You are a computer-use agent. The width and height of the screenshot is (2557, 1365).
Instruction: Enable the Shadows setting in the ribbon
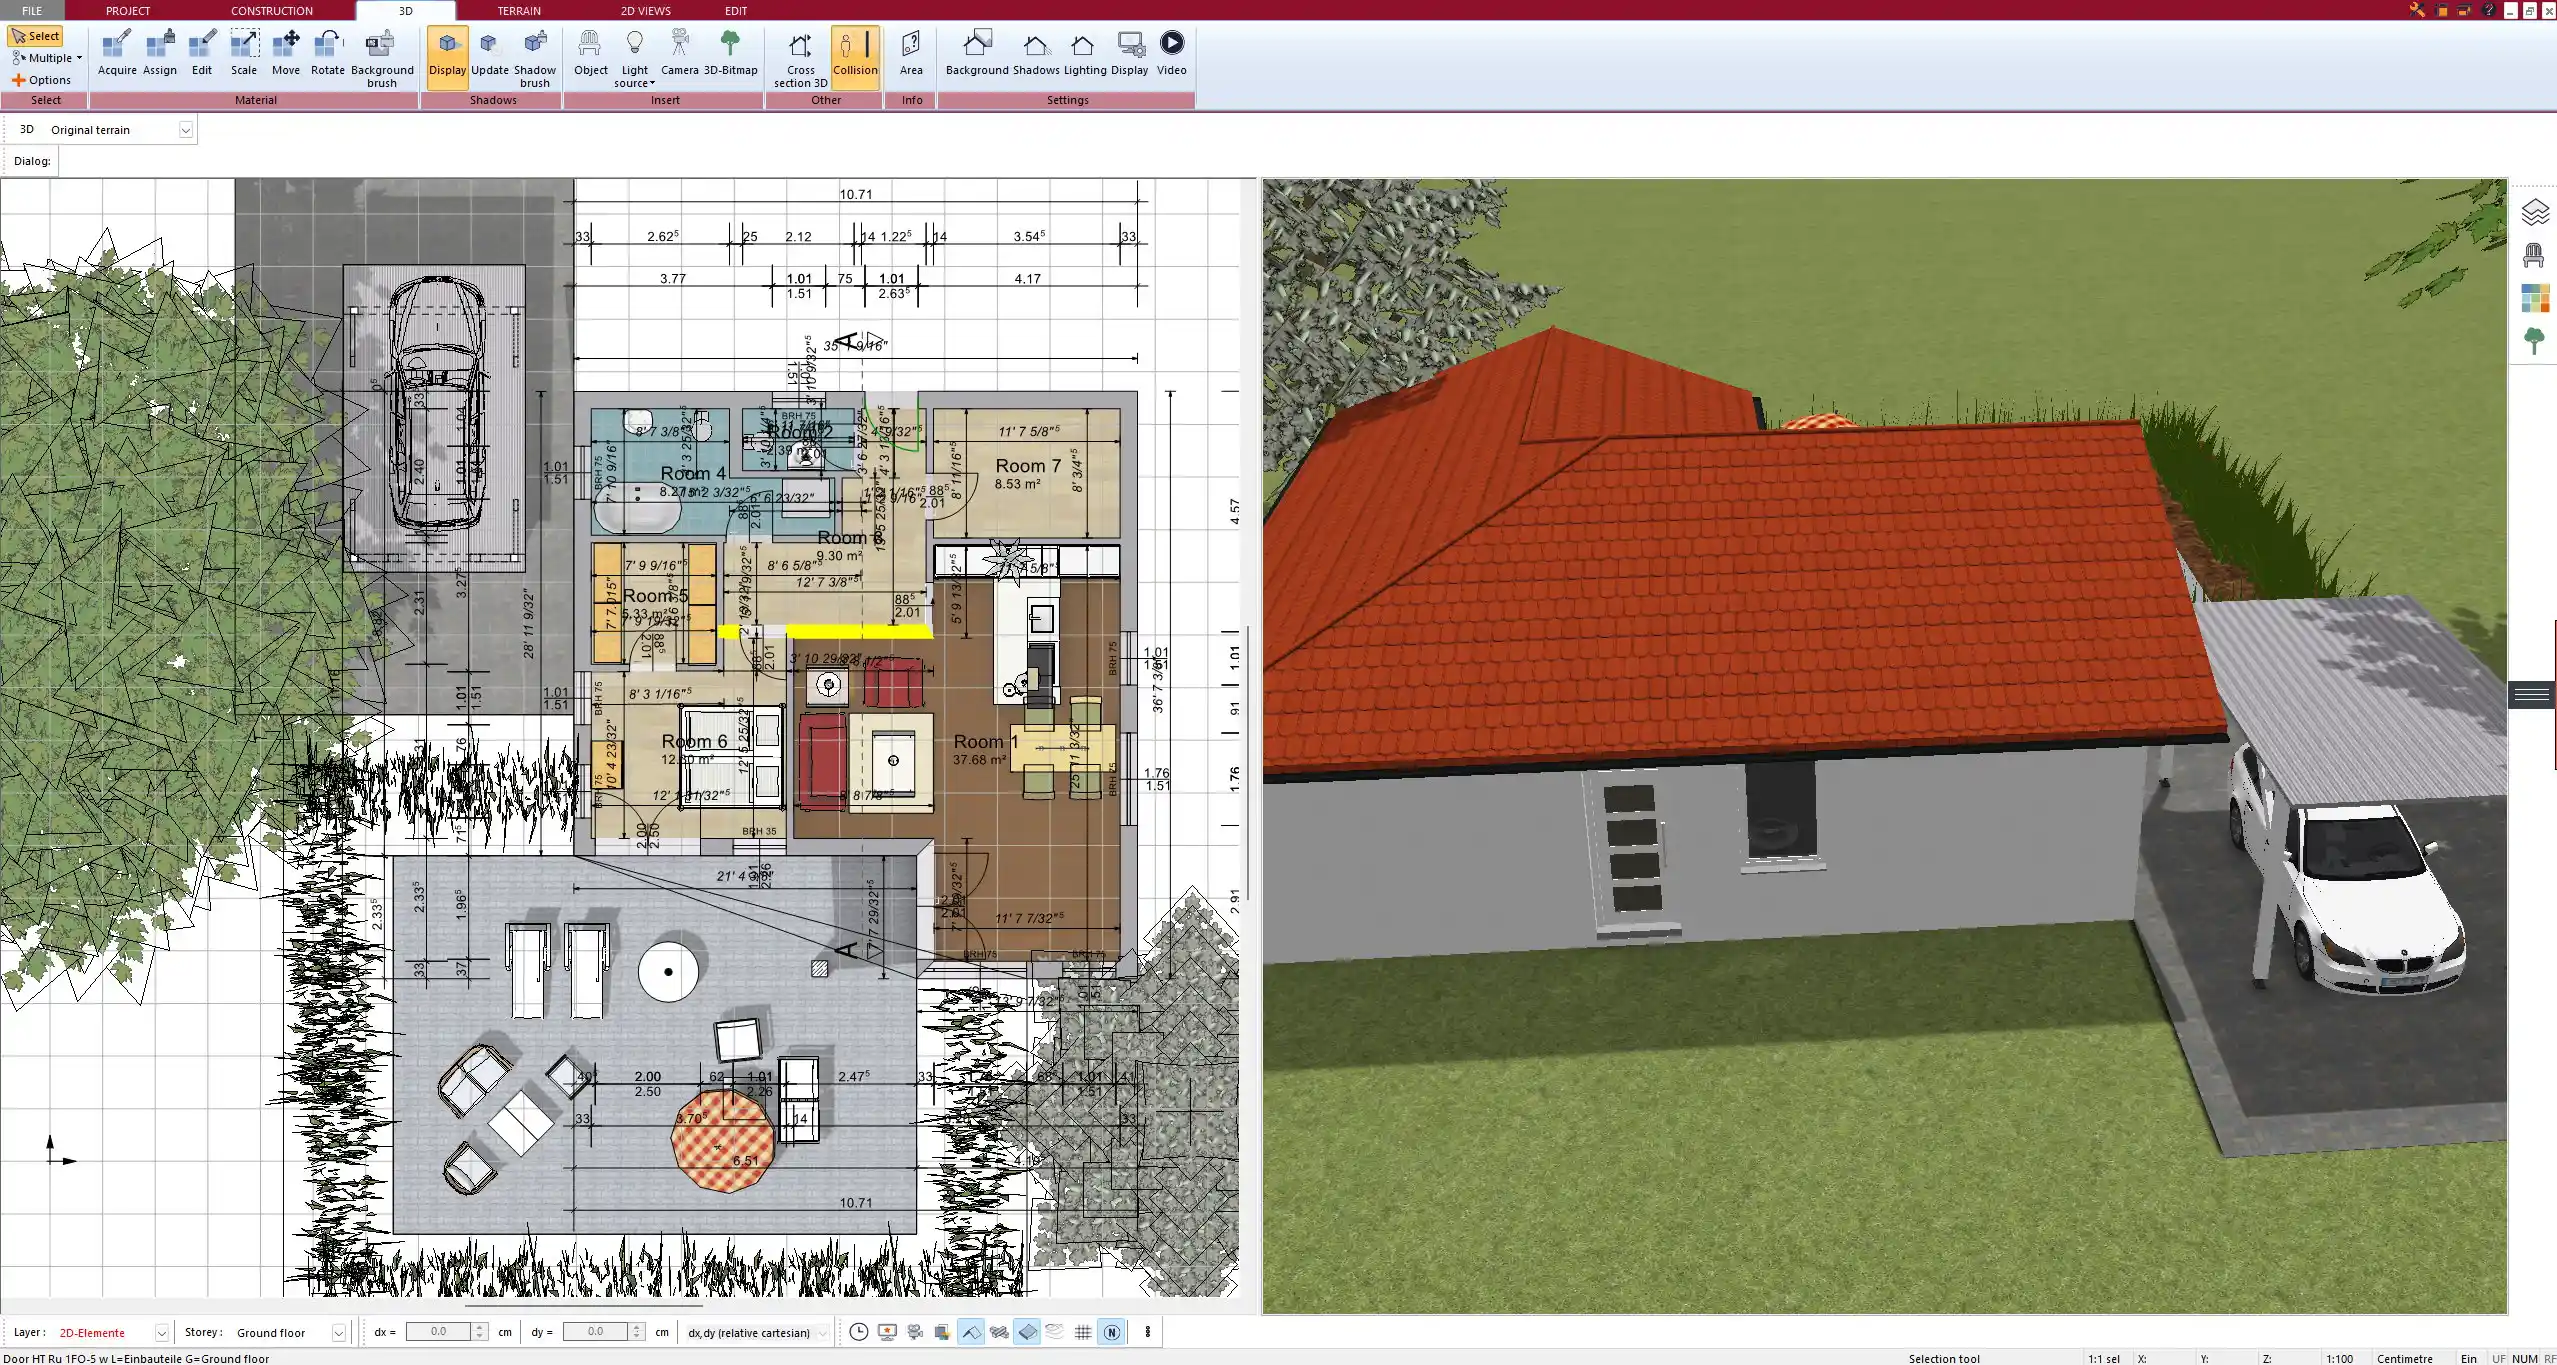pyautogui.click(x=1035, y=50)
